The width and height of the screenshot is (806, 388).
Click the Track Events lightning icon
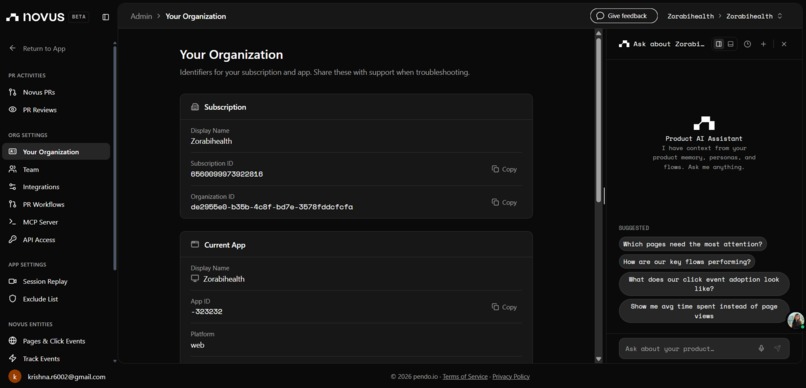pyautogui.click(x=13, y=359)
